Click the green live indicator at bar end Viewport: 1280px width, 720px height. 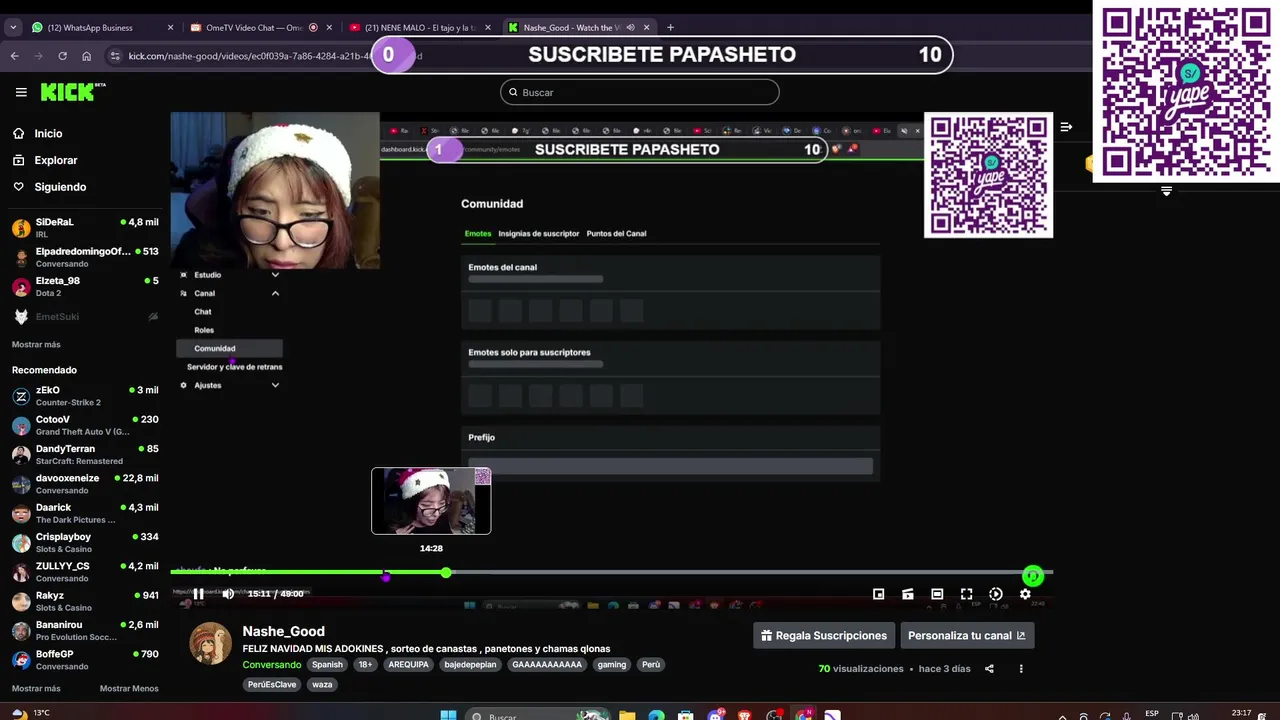[1033, 576]
